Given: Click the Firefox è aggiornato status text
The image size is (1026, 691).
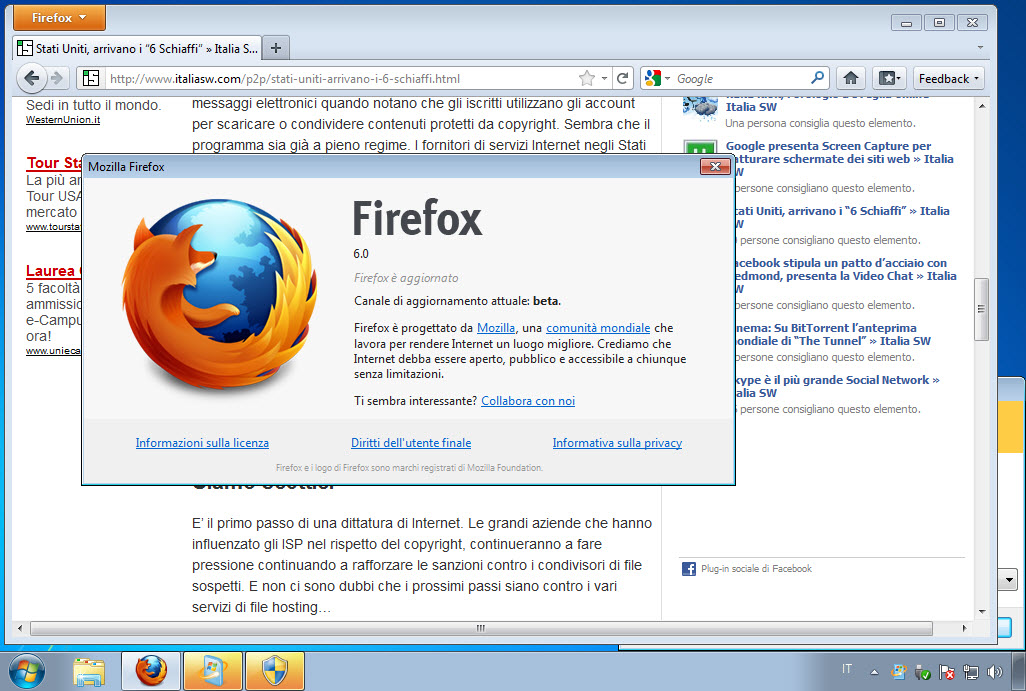Looking at the screenshot, I should pyautogui.click(x=406, y=278).
